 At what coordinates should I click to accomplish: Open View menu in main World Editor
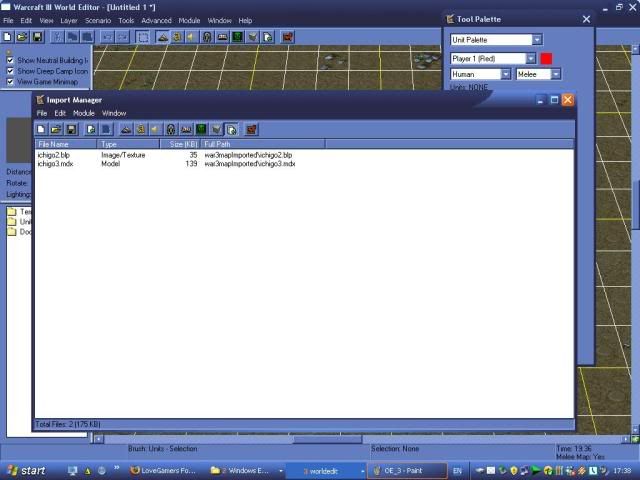pyautogui.click(x=46, y=20)
